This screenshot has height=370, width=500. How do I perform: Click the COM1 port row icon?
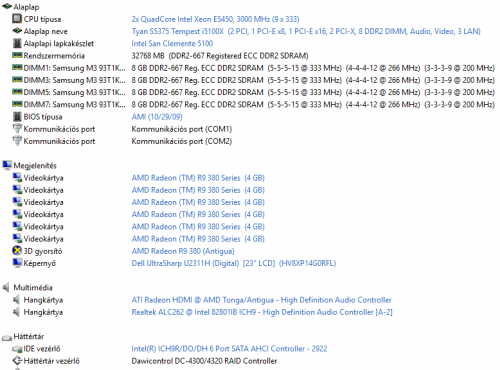pyautogui.click(x=17, y=129)
